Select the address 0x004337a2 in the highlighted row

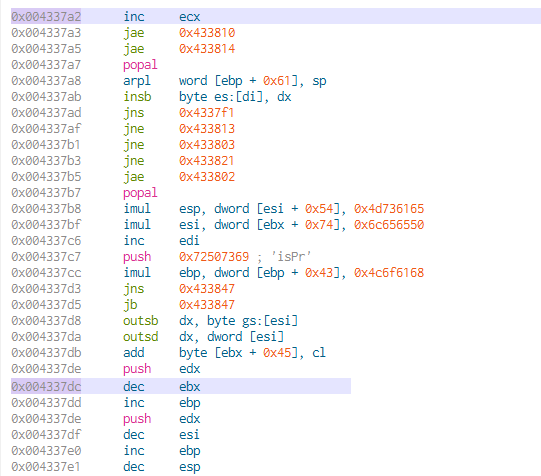46,17
